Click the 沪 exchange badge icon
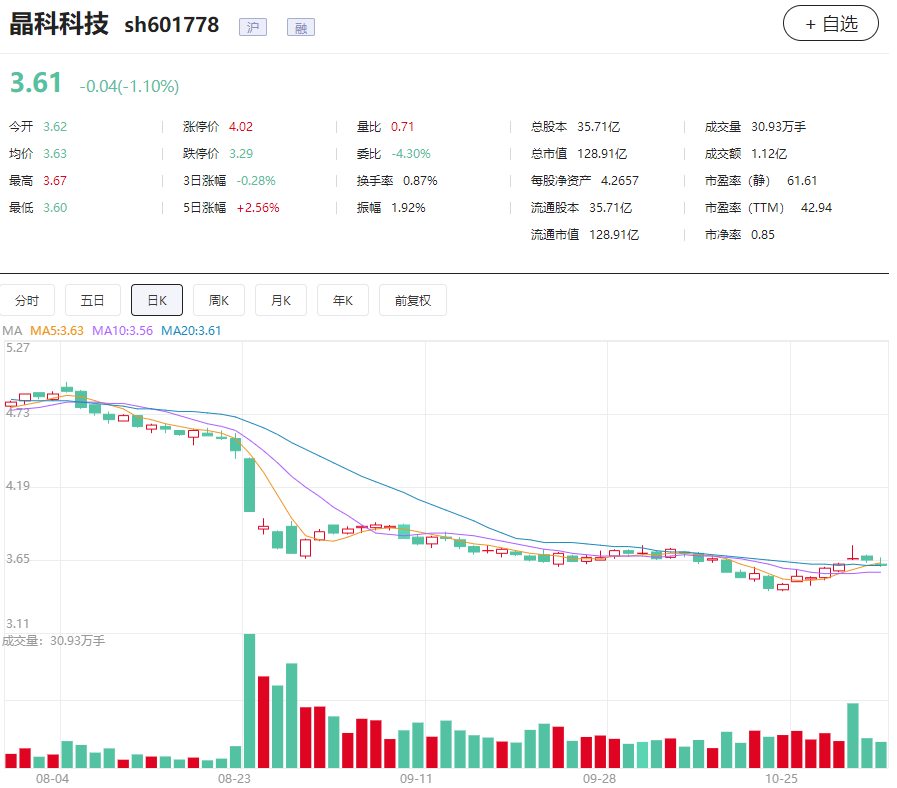The image size is (897, 788). point(253,27)
